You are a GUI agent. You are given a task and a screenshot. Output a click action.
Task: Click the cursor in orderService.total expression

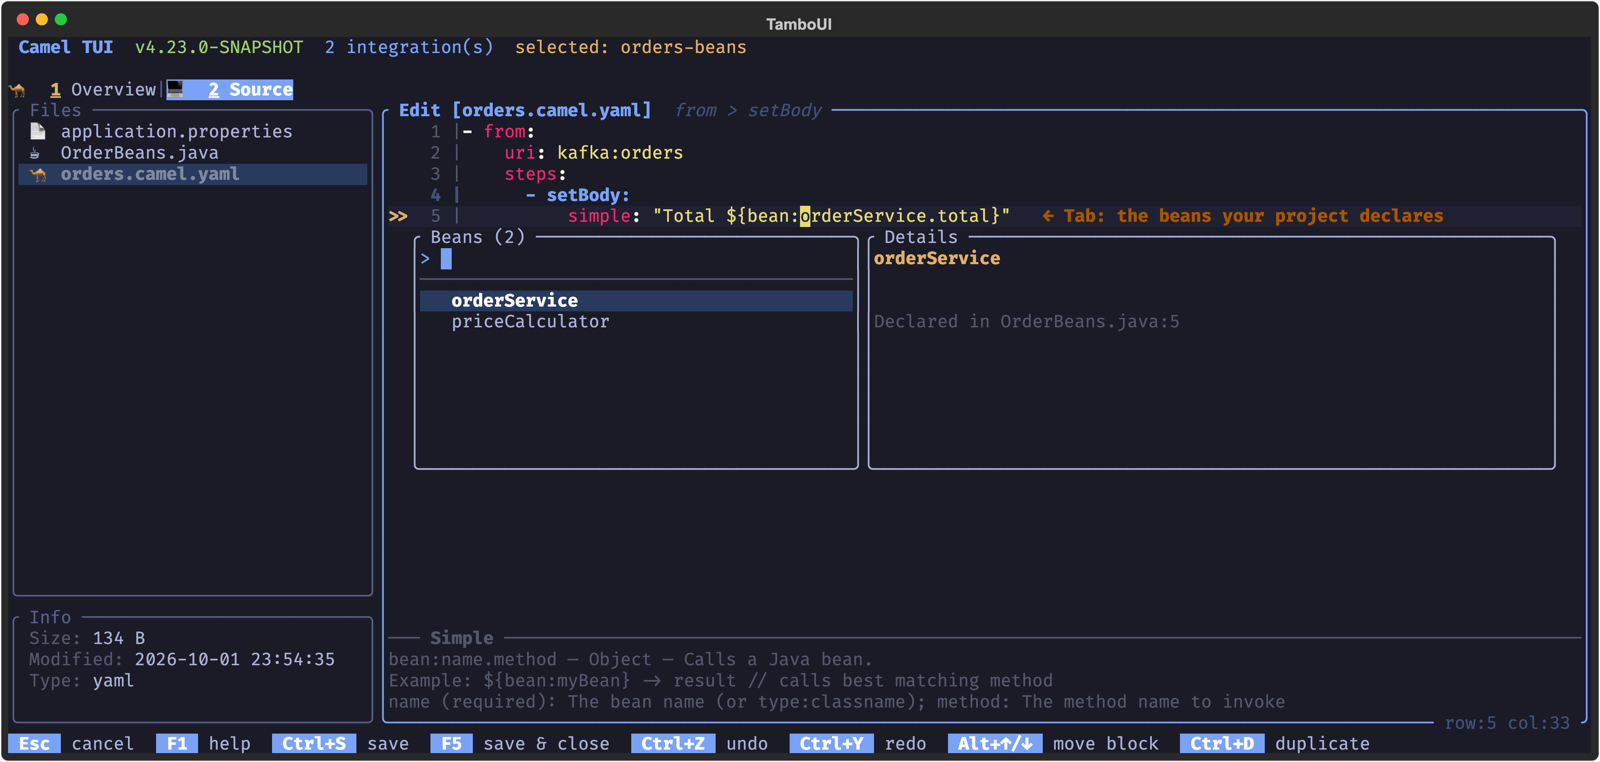[x=805, y=216]
